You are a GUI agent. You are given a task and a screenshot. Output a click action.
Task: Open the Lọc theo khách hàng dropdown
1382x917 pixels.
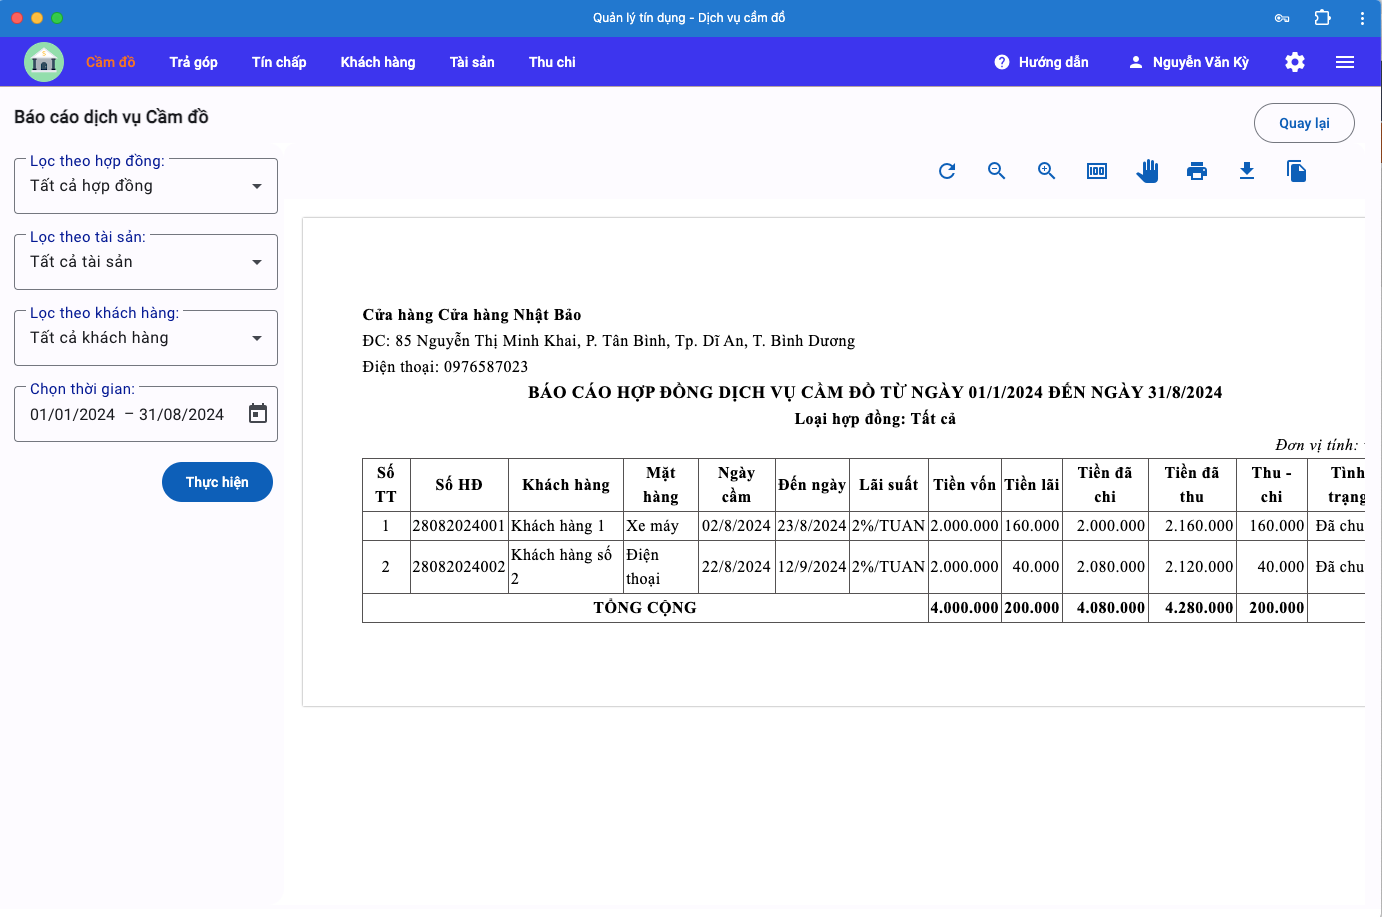146,338
